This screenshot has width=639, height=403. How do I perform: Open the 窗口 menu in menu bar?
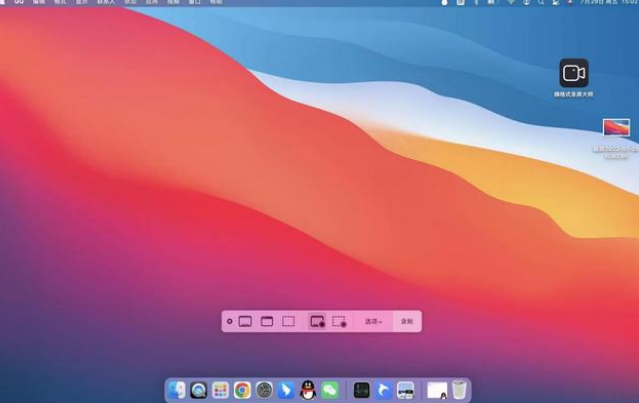pyautogui.click(x=194, y=3)
